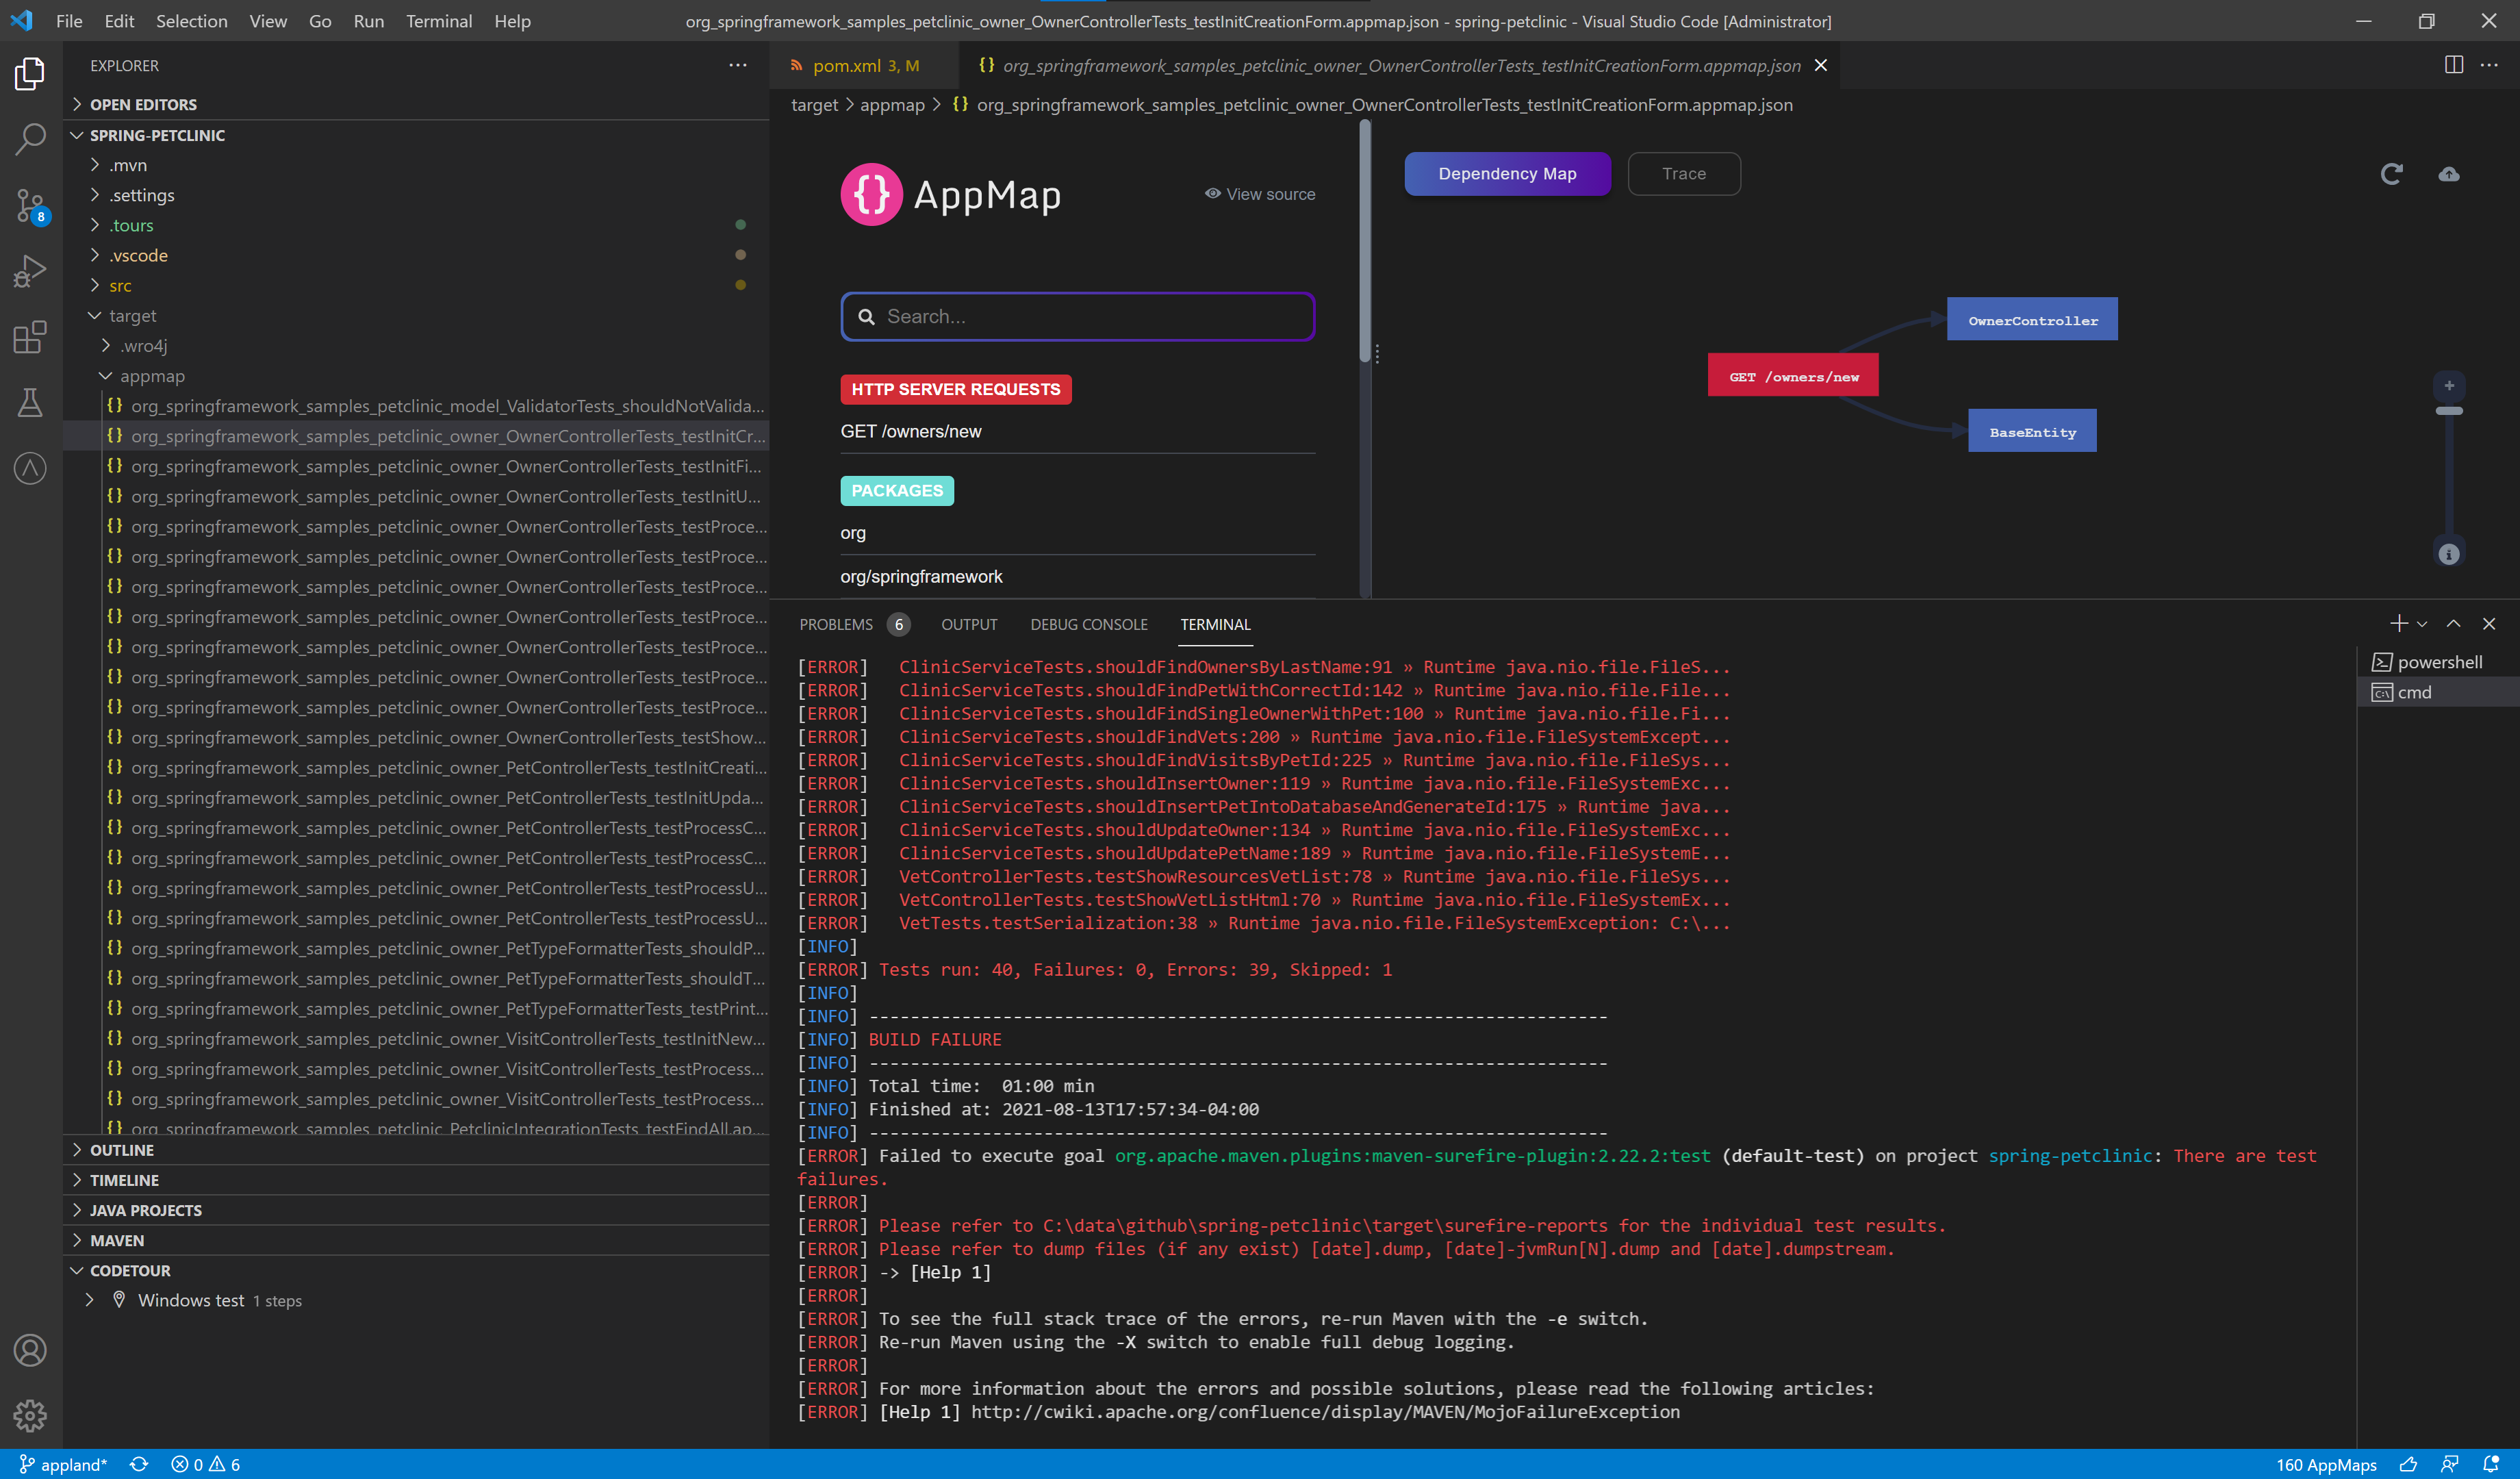The width and height of the screenshot is (2520, 1479).
Task: Open the new terminal launch profile dropdown
Action: [2422, 624]
